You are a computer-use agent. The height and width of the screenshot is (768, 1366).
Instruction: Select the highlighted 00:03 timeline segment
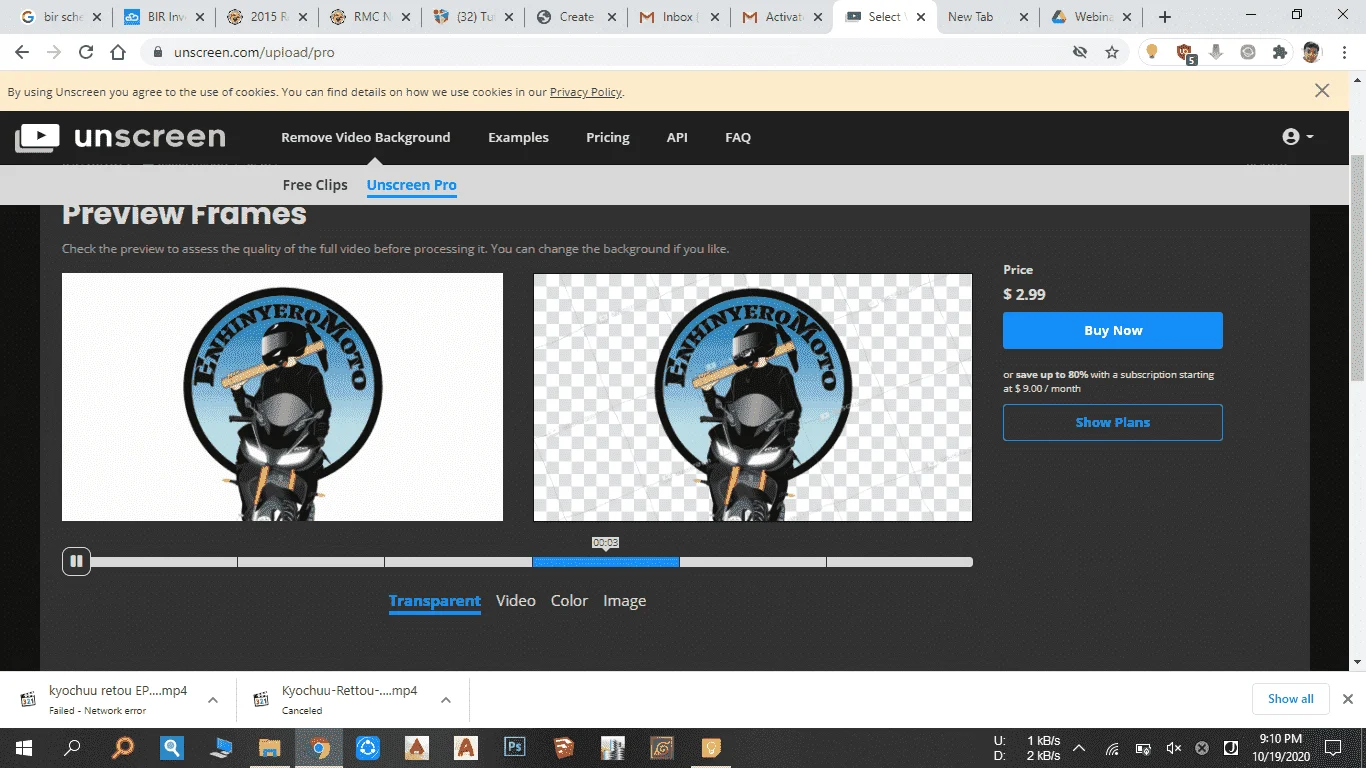tap(606, 562)
